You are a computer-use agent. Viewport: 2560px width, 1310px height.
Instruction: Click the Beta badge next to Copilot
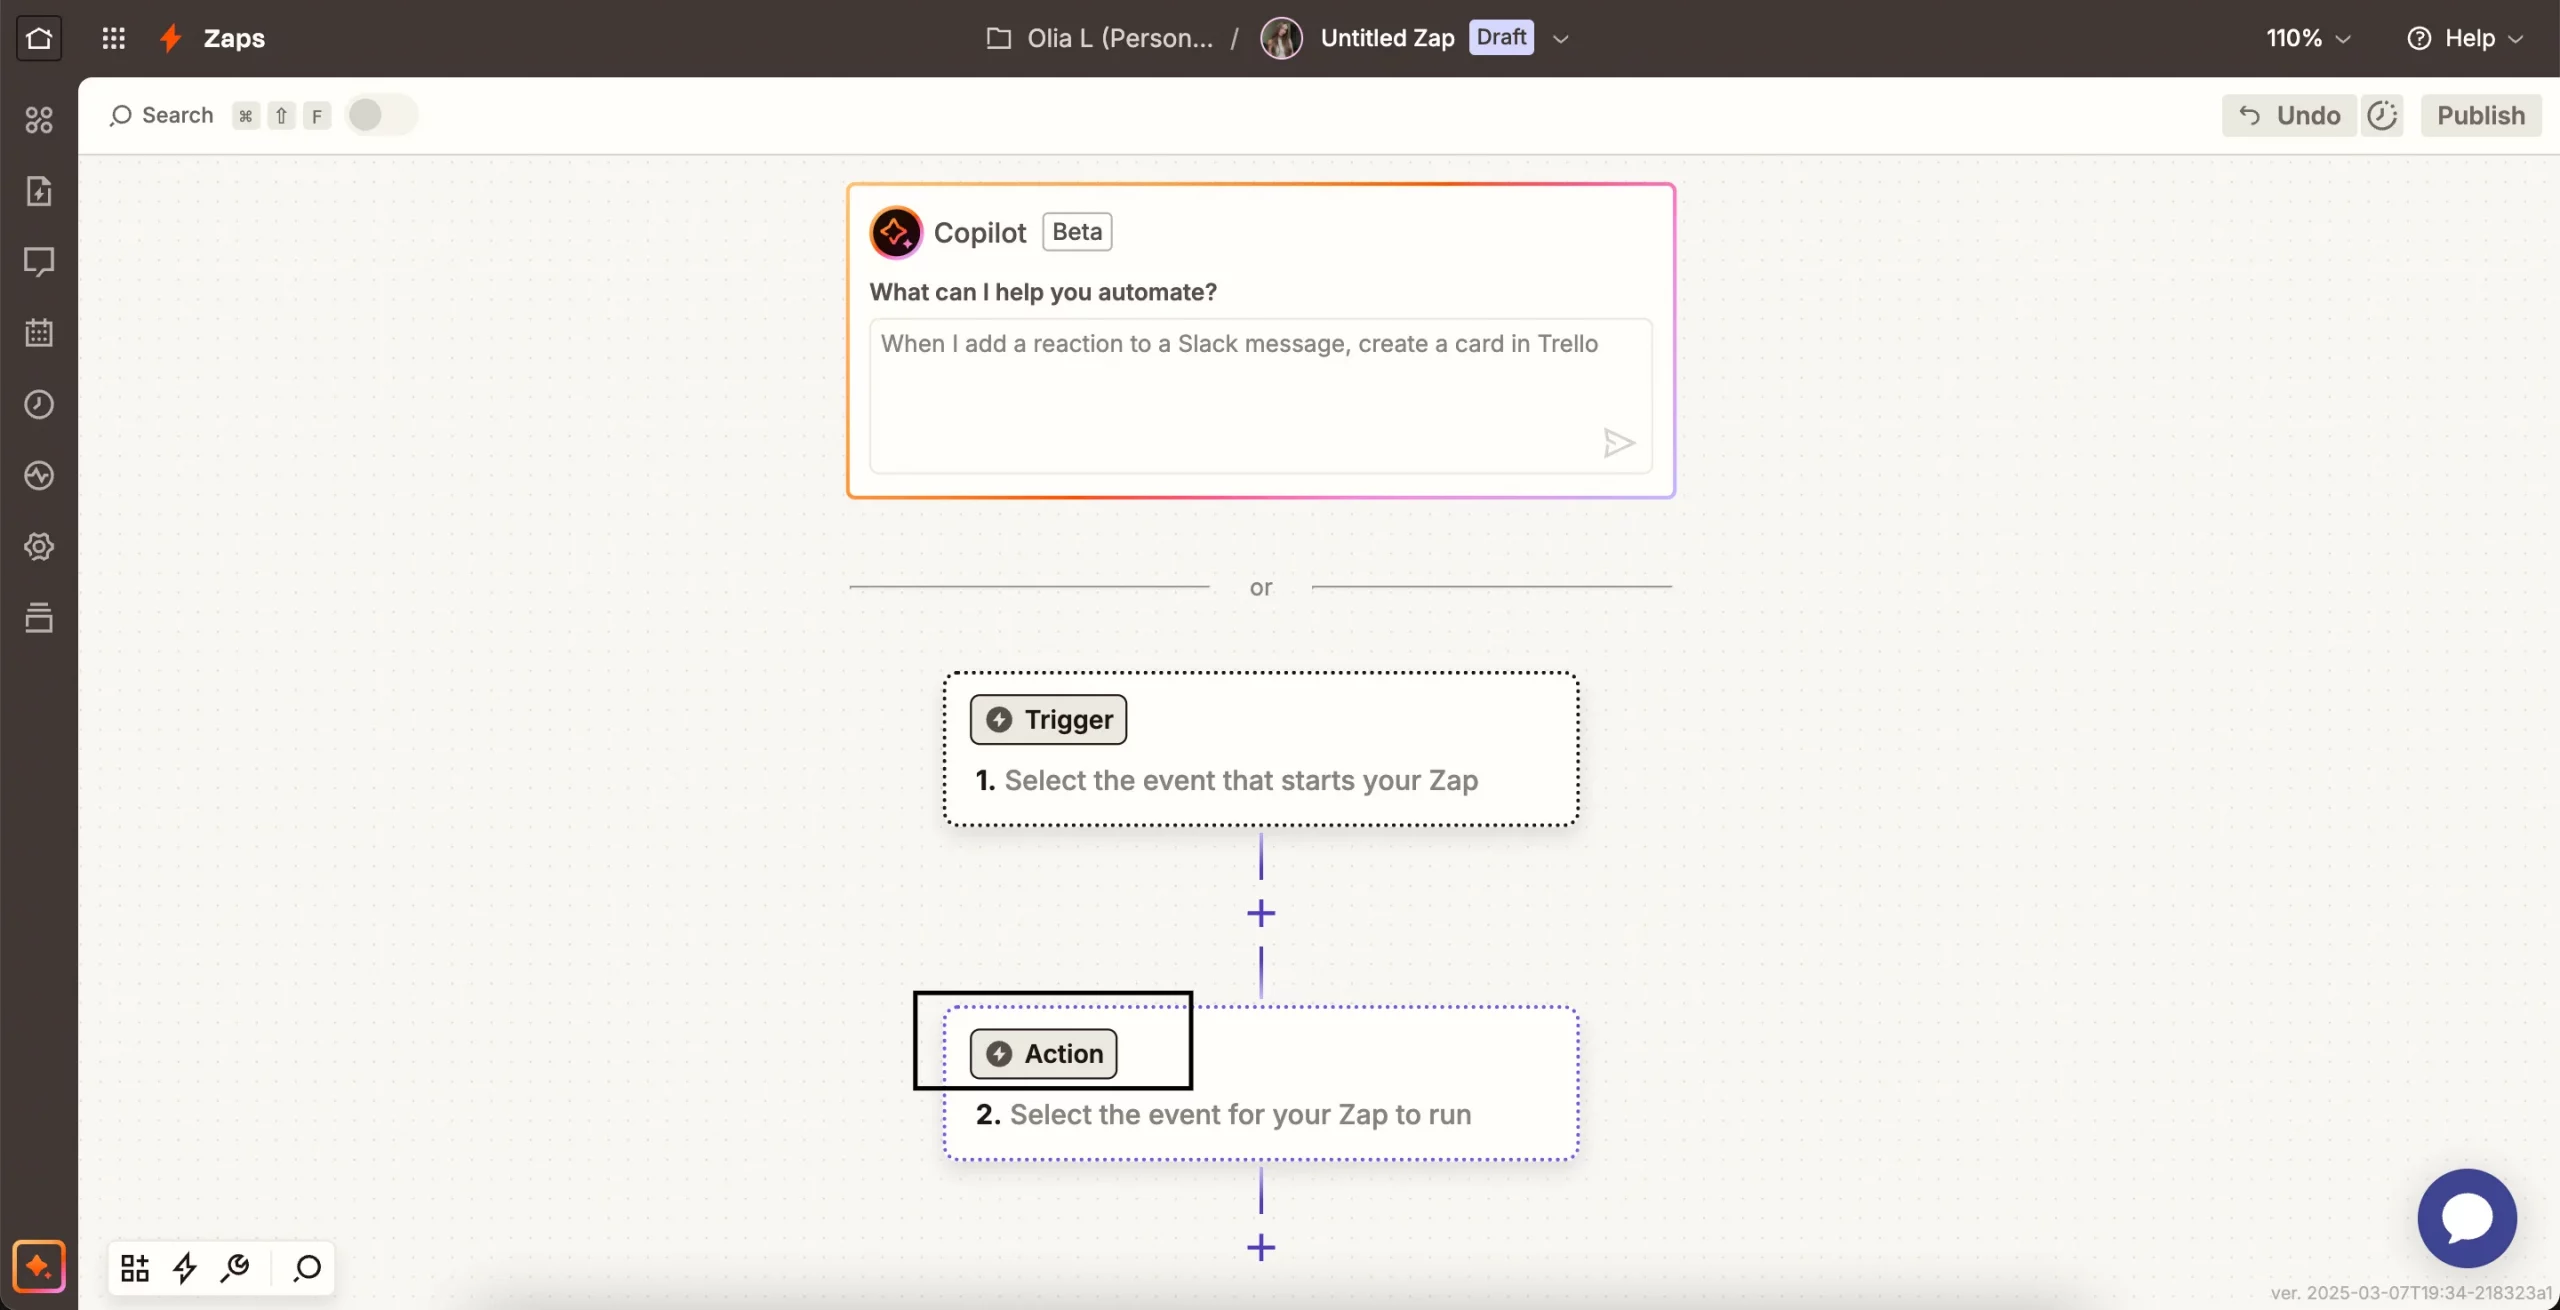tap(1077, 232)
